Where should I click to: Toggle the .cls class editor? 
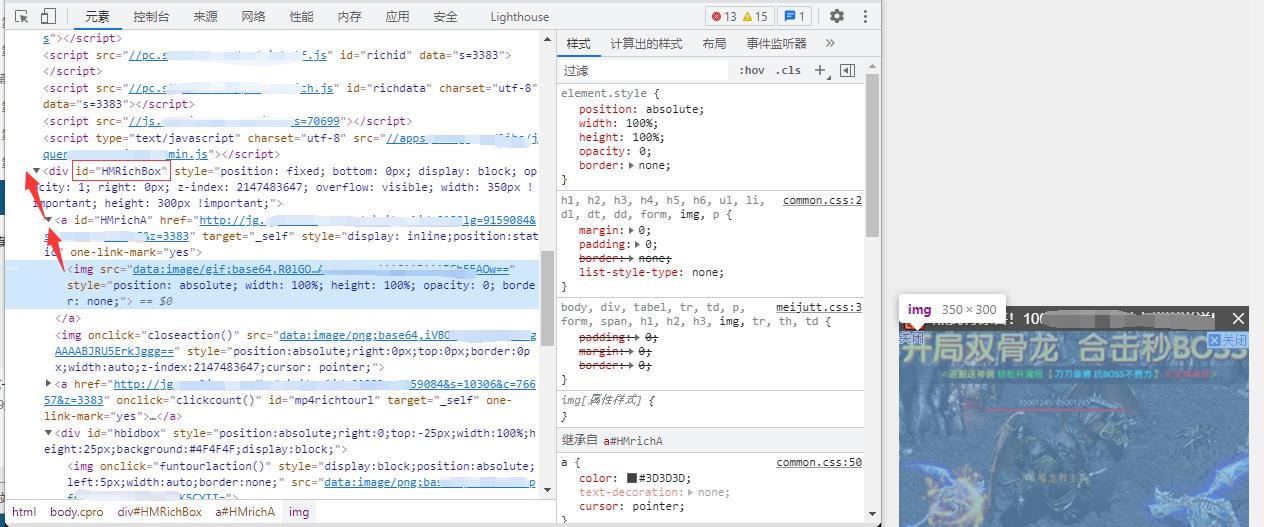coord(788,70)
